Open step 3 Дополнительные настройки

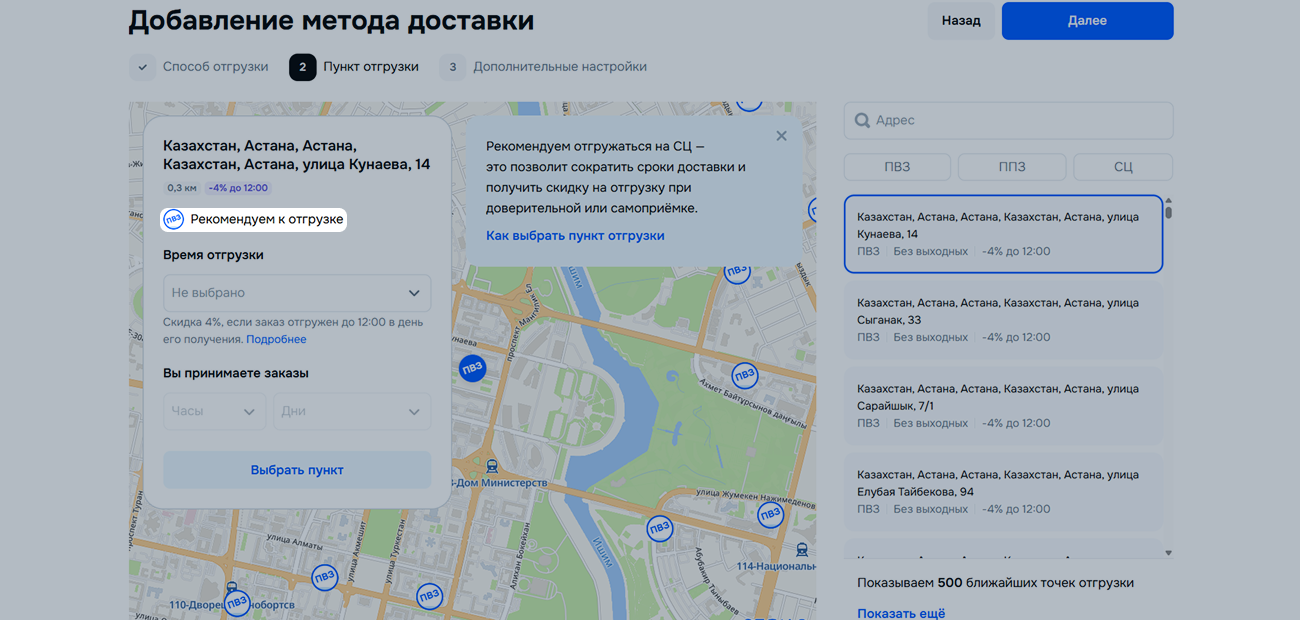(545, 67)
